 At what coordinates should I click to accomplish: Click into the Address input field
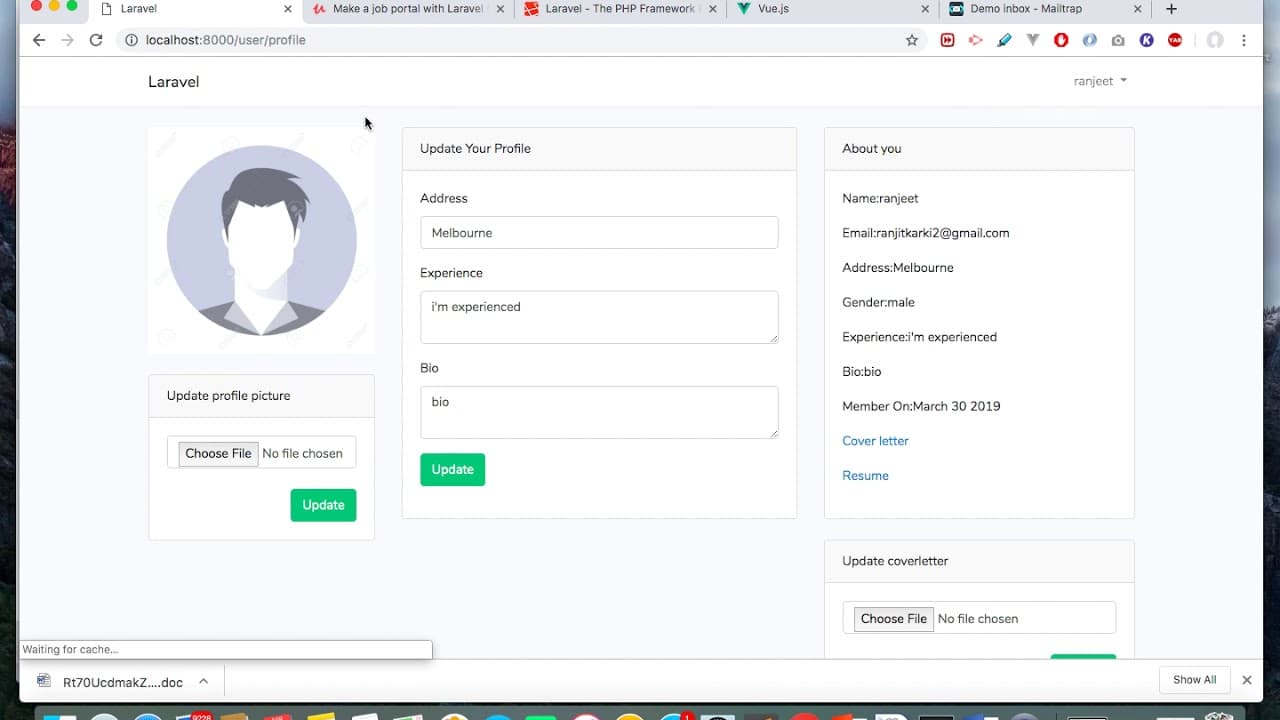599,232
